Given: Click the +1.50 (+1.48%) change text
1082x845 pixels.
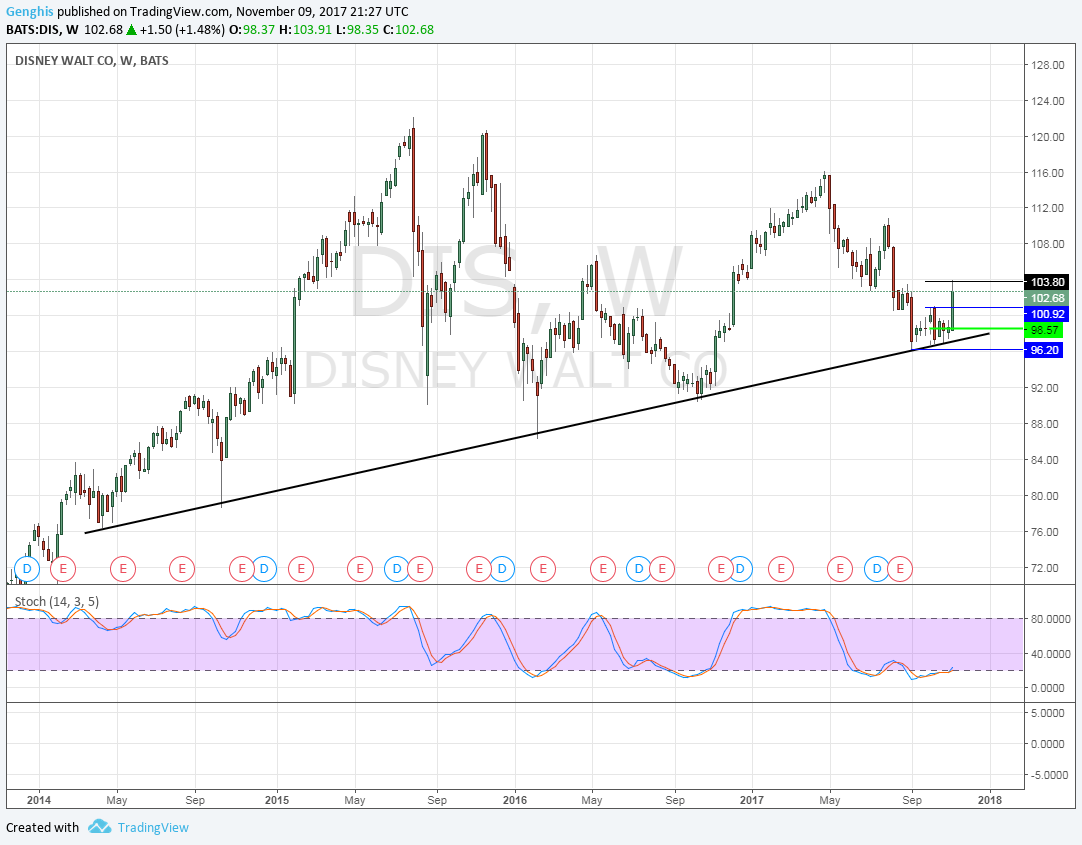Looking at the screenshot, I should tap(181, 30).
